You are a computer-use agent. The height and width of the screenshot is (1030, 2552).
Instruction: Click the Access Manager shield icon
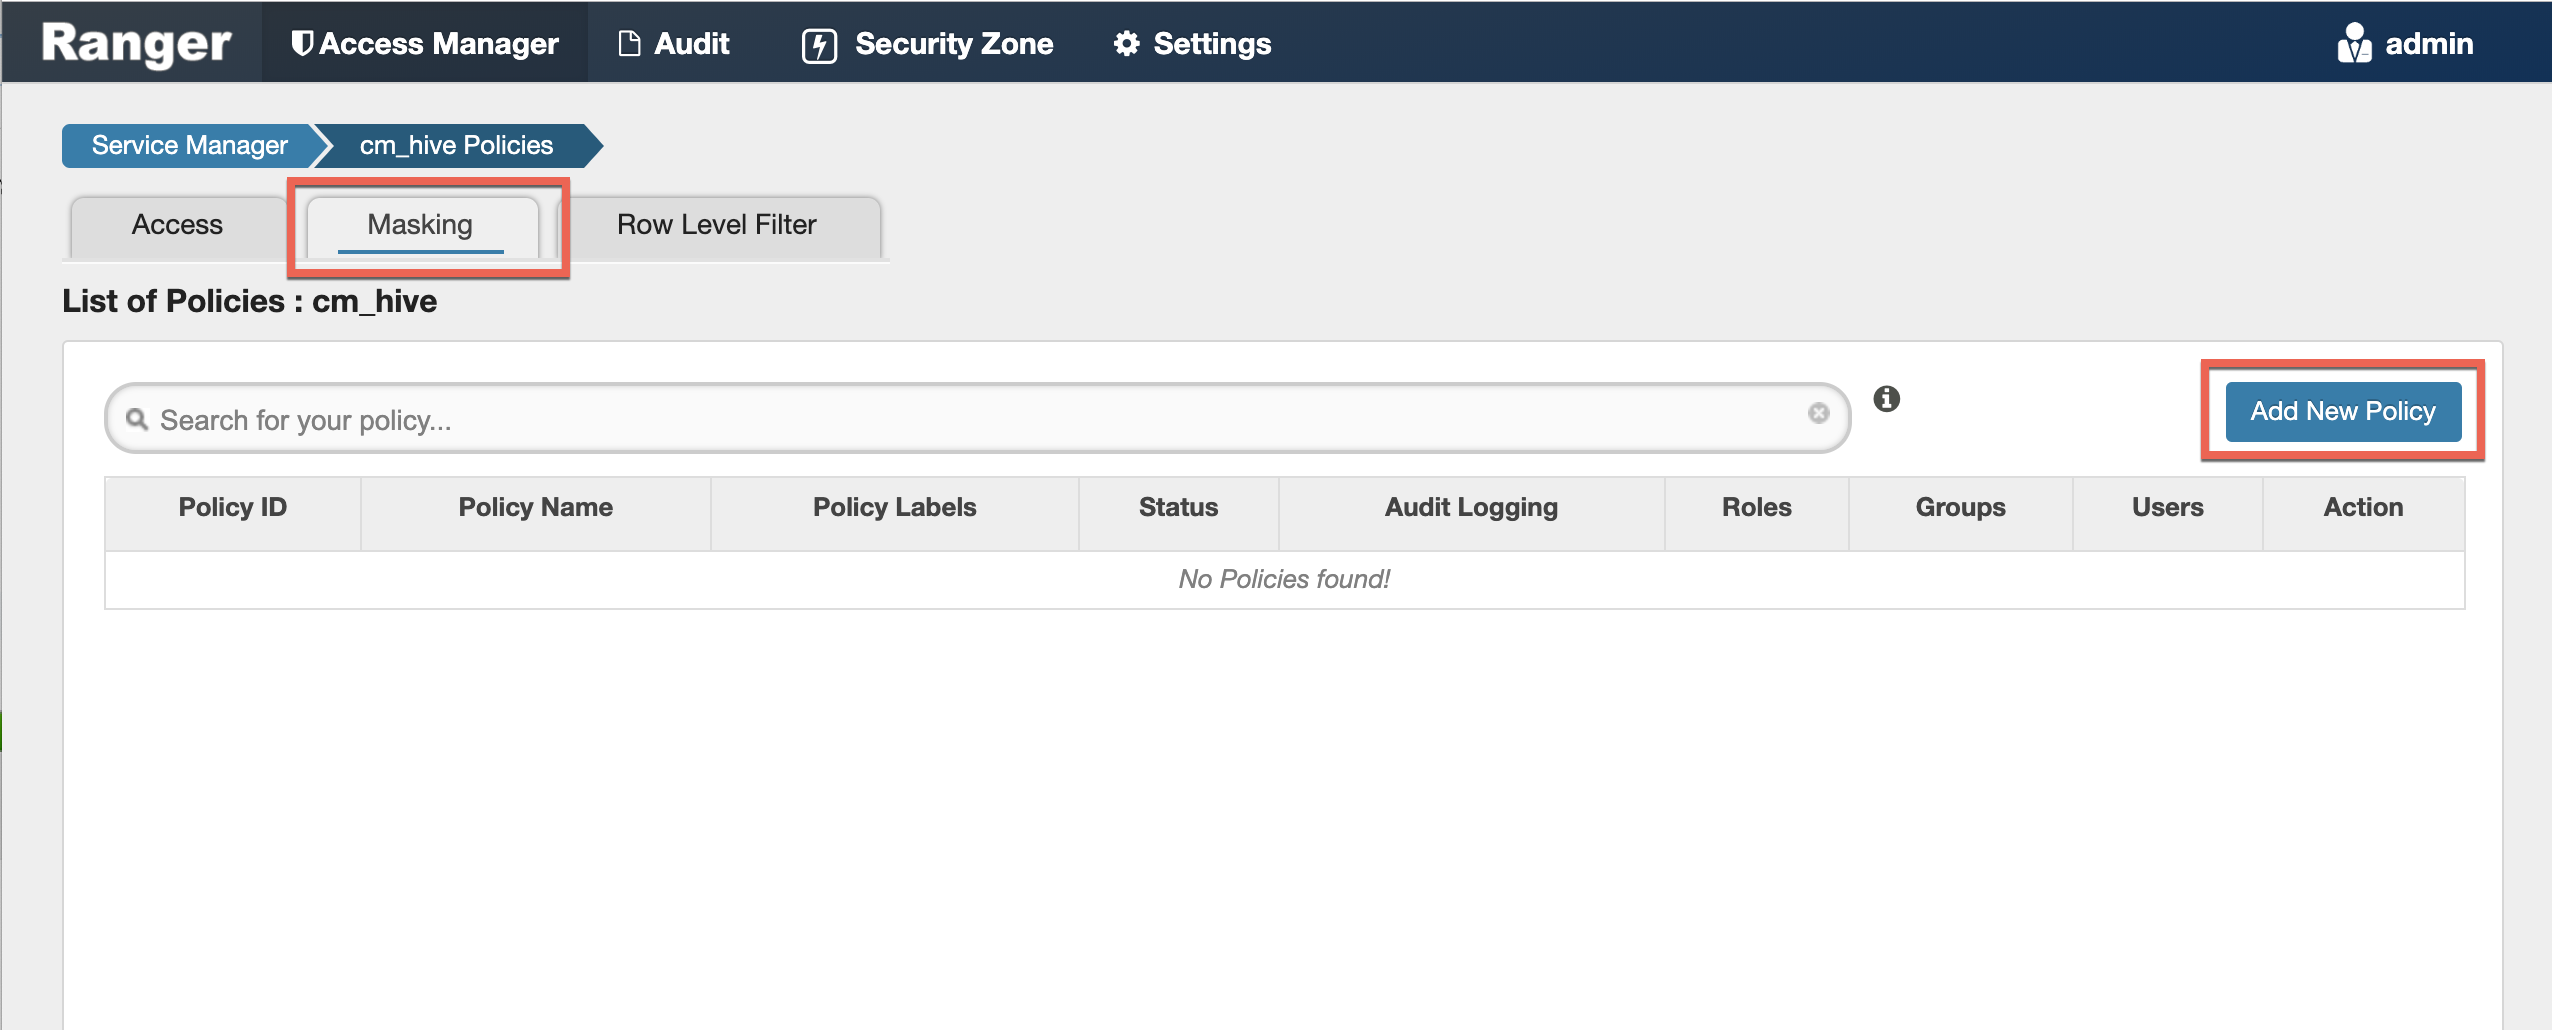point(302,44)
